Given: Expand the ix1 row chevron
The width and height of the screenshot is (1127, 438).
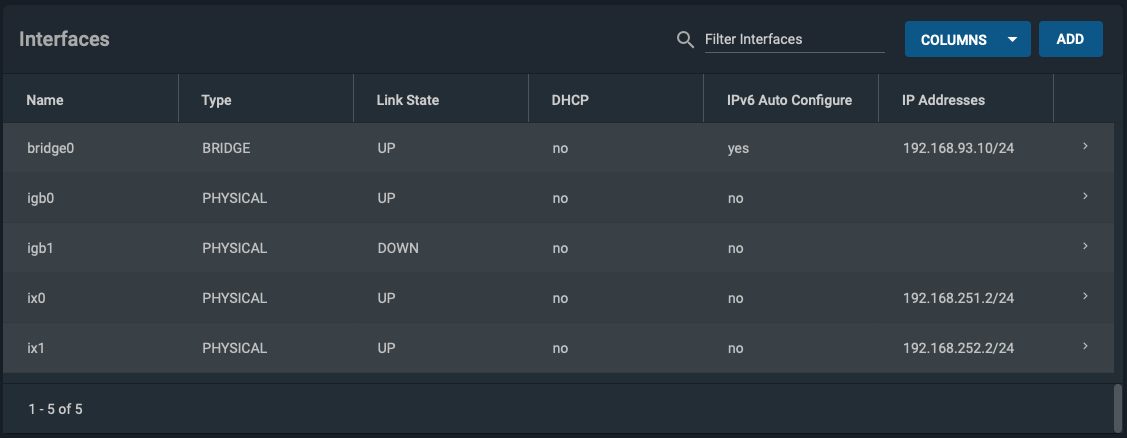Looking at the screenshot, I should tap(1085, 347).
